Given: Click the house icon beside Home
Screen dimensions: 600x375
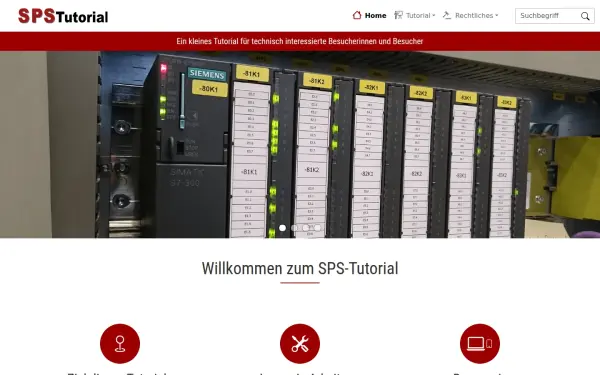Looking at the screenshot, I should [357, 15].
